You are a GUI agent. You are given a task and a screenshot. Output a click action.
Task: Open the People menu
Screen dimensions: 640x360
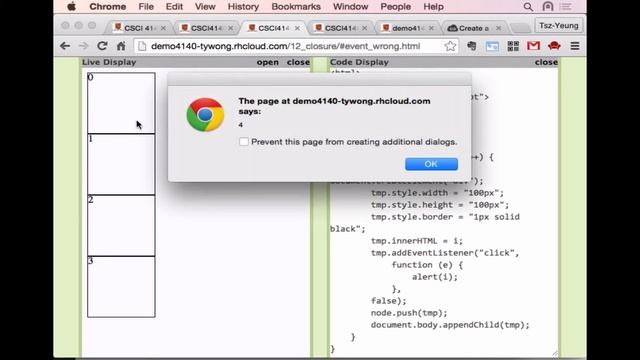[396, 7]
